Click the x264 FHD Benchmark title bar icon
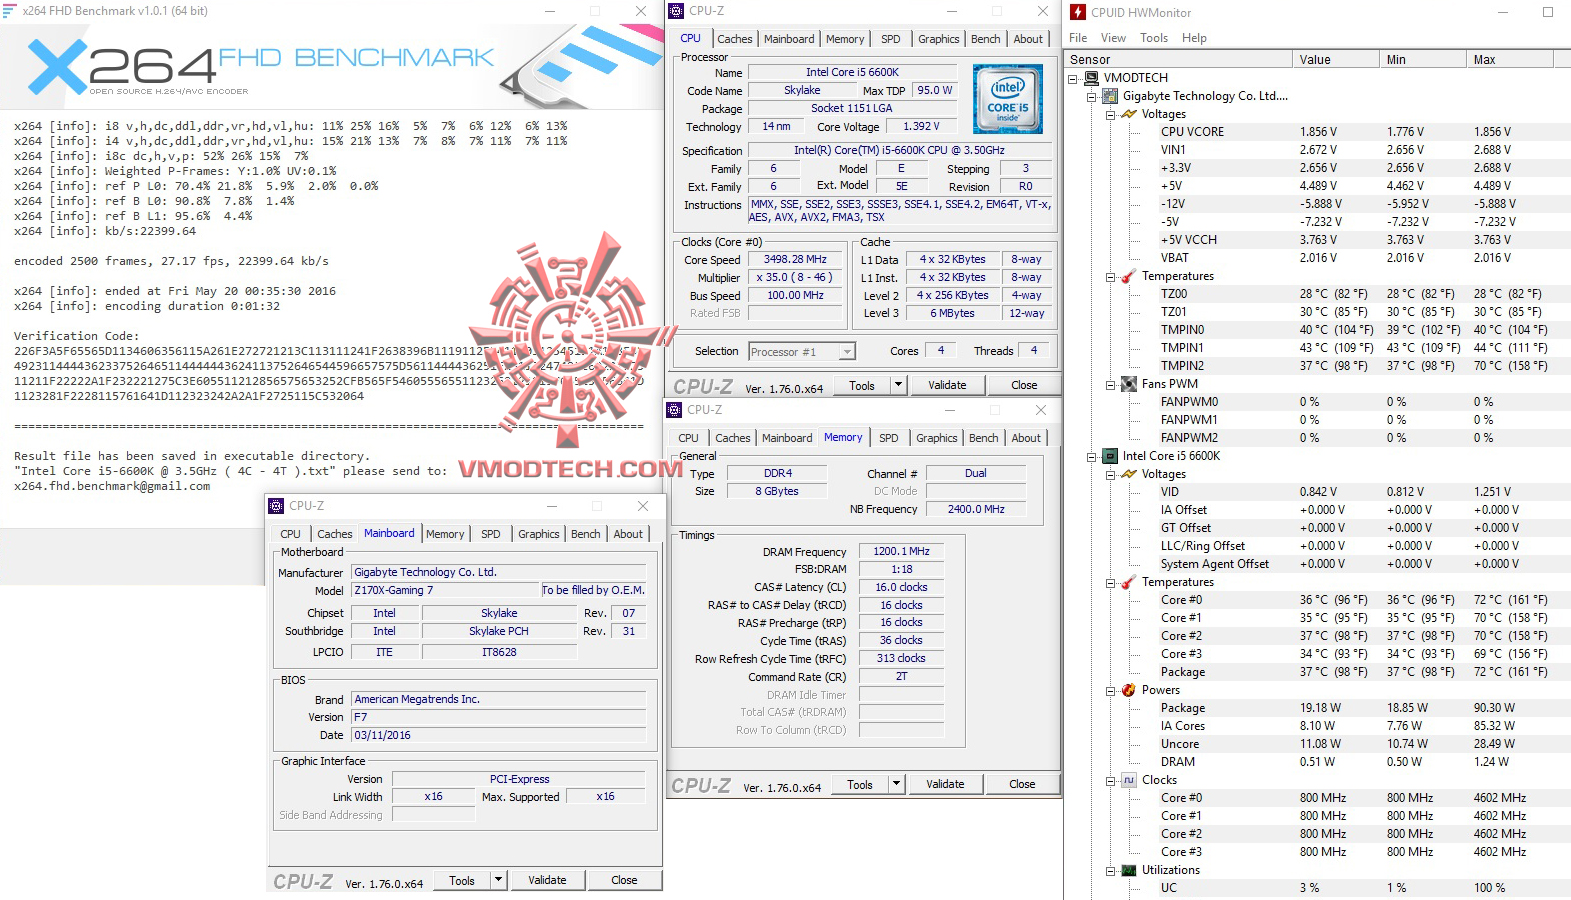1571x900 pixels. pyautogui.click(x=10, y=11)
